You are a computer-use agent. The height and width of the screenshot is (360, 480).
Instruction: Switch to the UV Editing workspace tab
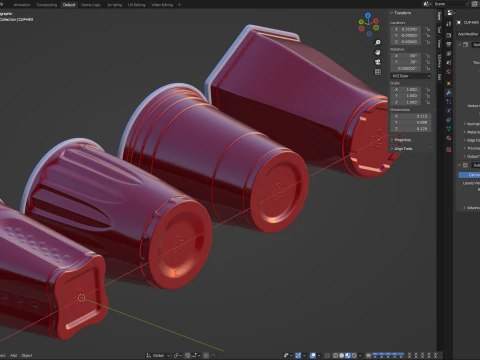[x=137, y=5]
